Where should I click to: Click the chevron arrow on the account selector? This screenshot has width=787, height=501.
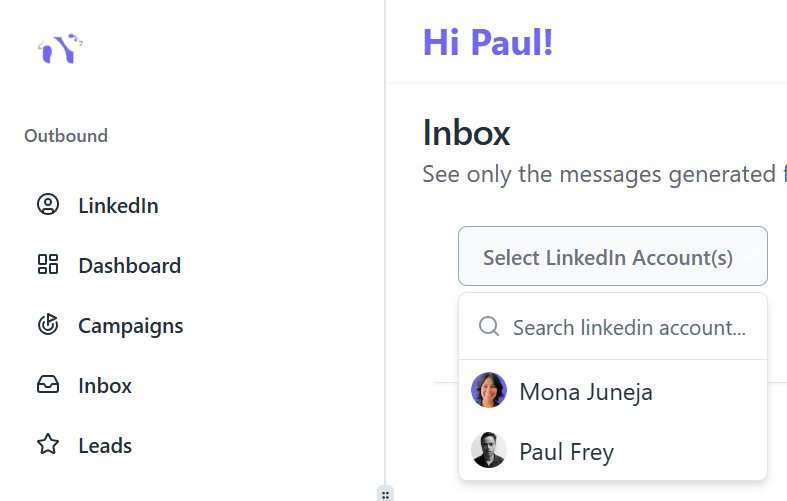pyautogui.click(x=749, y=257)
